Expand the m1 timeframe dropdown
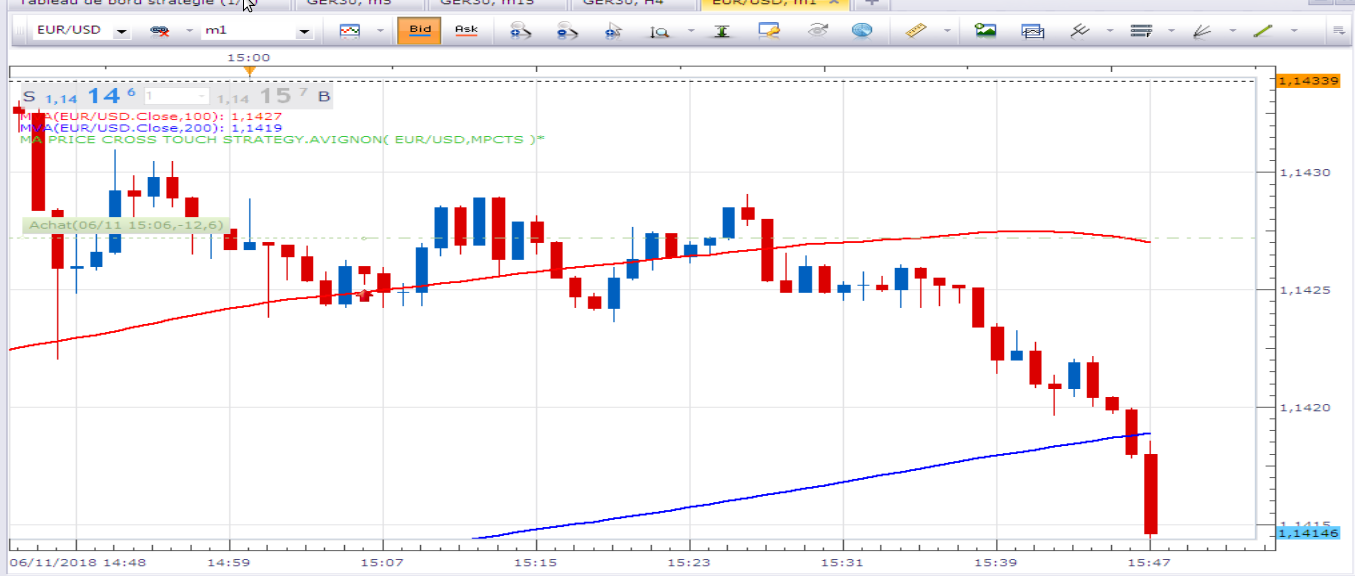This screenshot has height=576, width=1355. click(305, 32)
